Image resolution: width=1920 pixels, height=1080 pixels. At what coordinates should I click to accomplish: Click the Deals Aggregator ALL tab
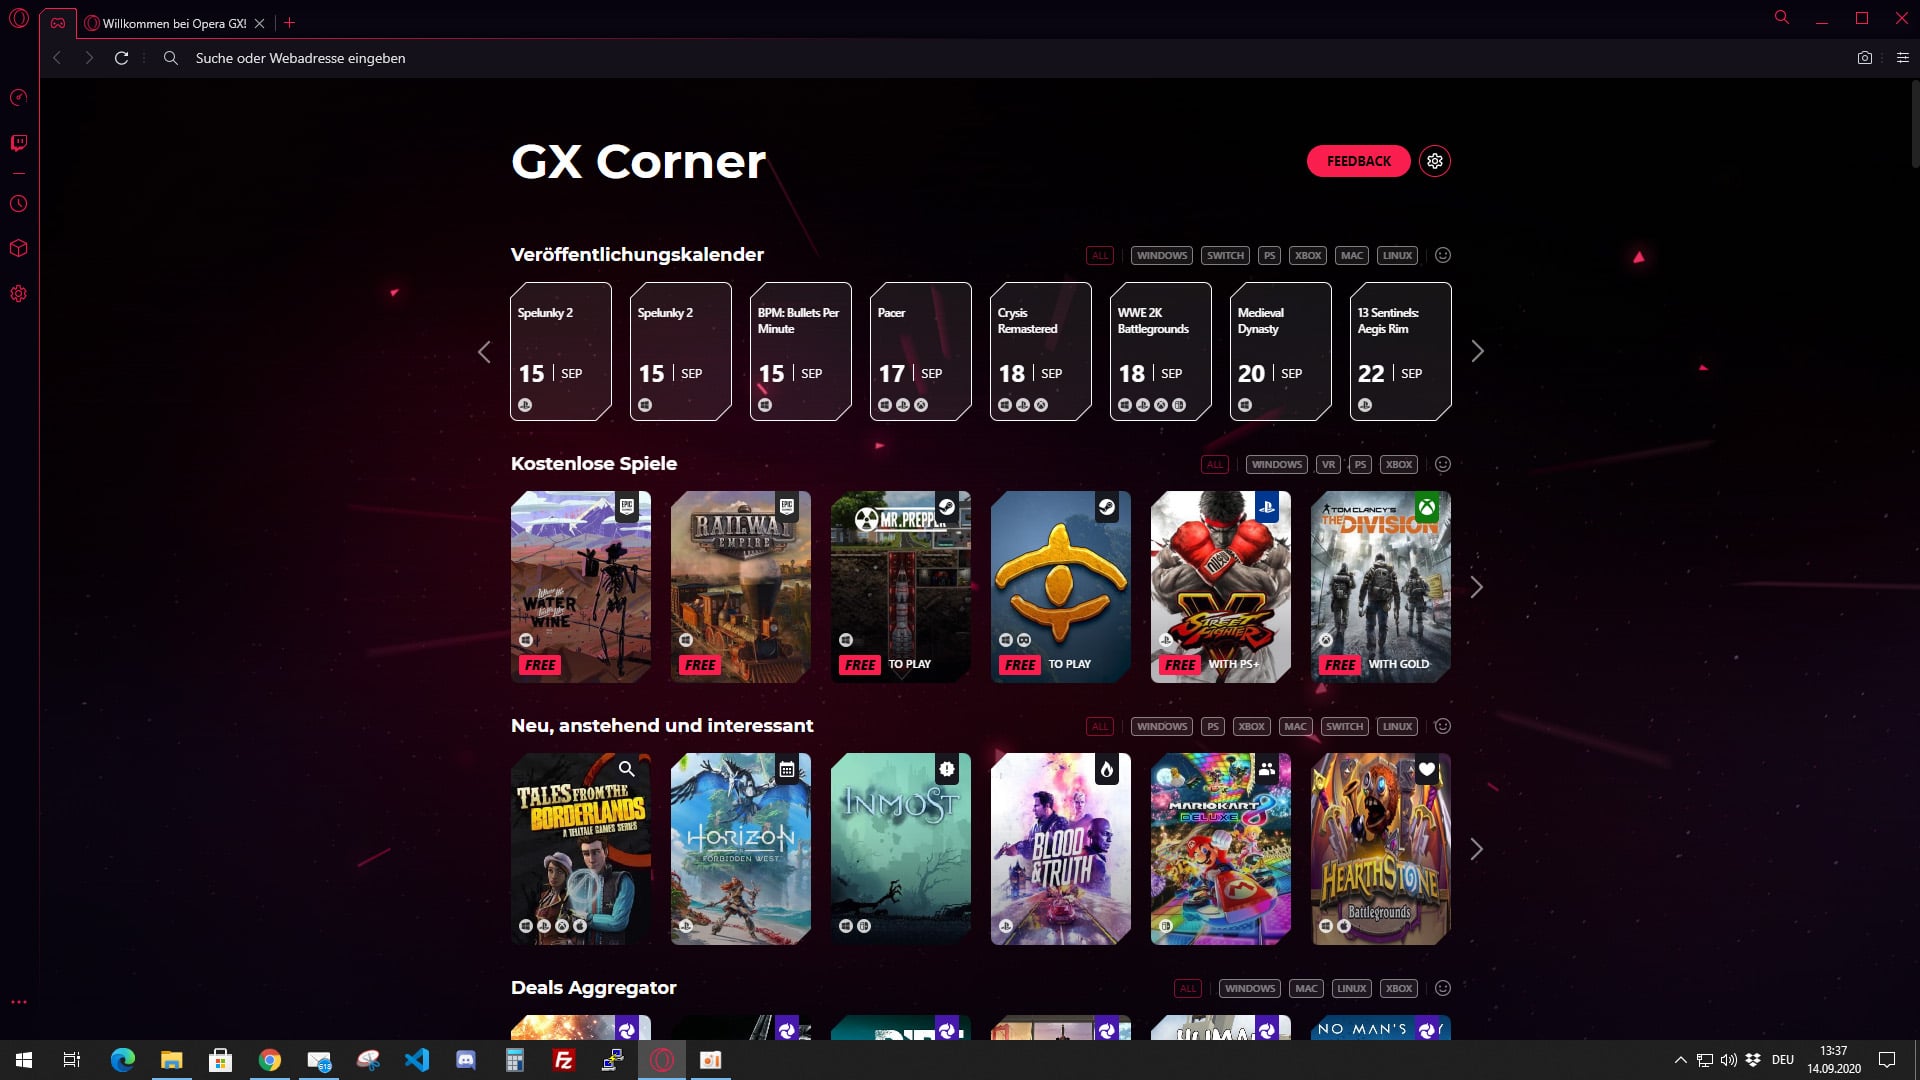pos(1187,988)
